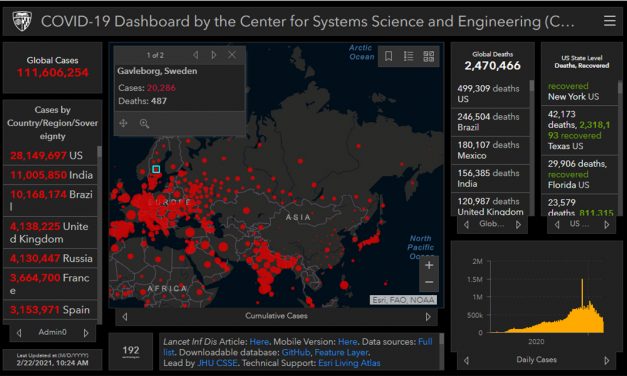Close the Gavleborg, Sweden popup
This screenshot has width=627, height=376.
[232, 55]
